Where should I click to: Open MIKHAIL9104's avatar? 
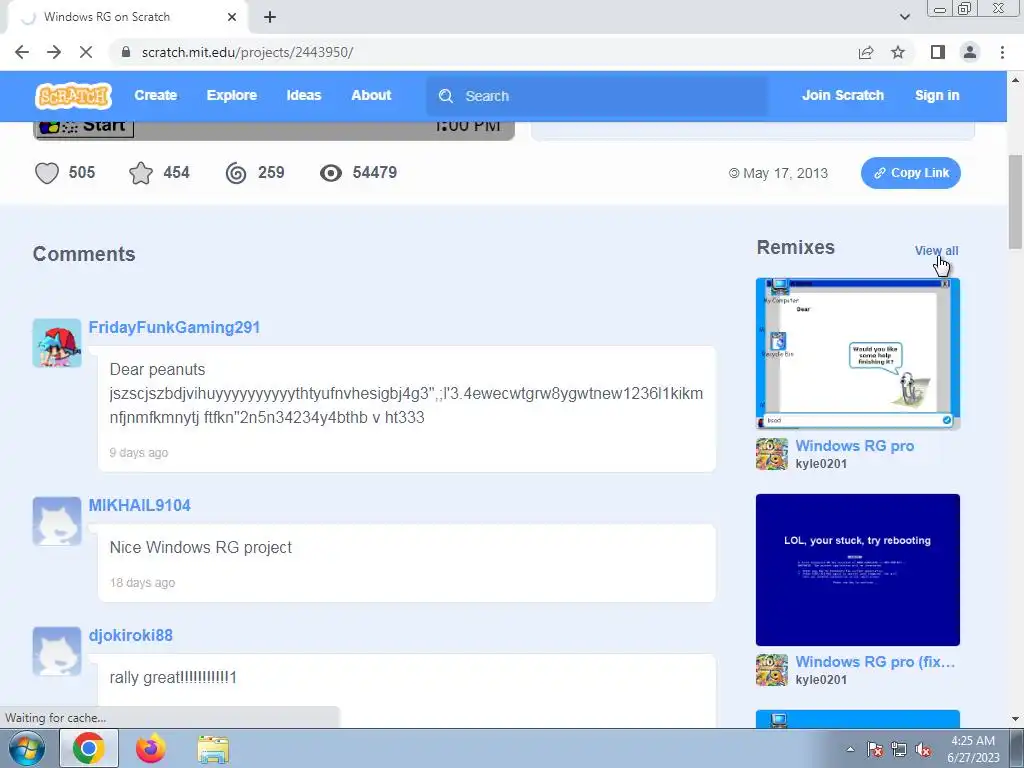click(57, 521)
